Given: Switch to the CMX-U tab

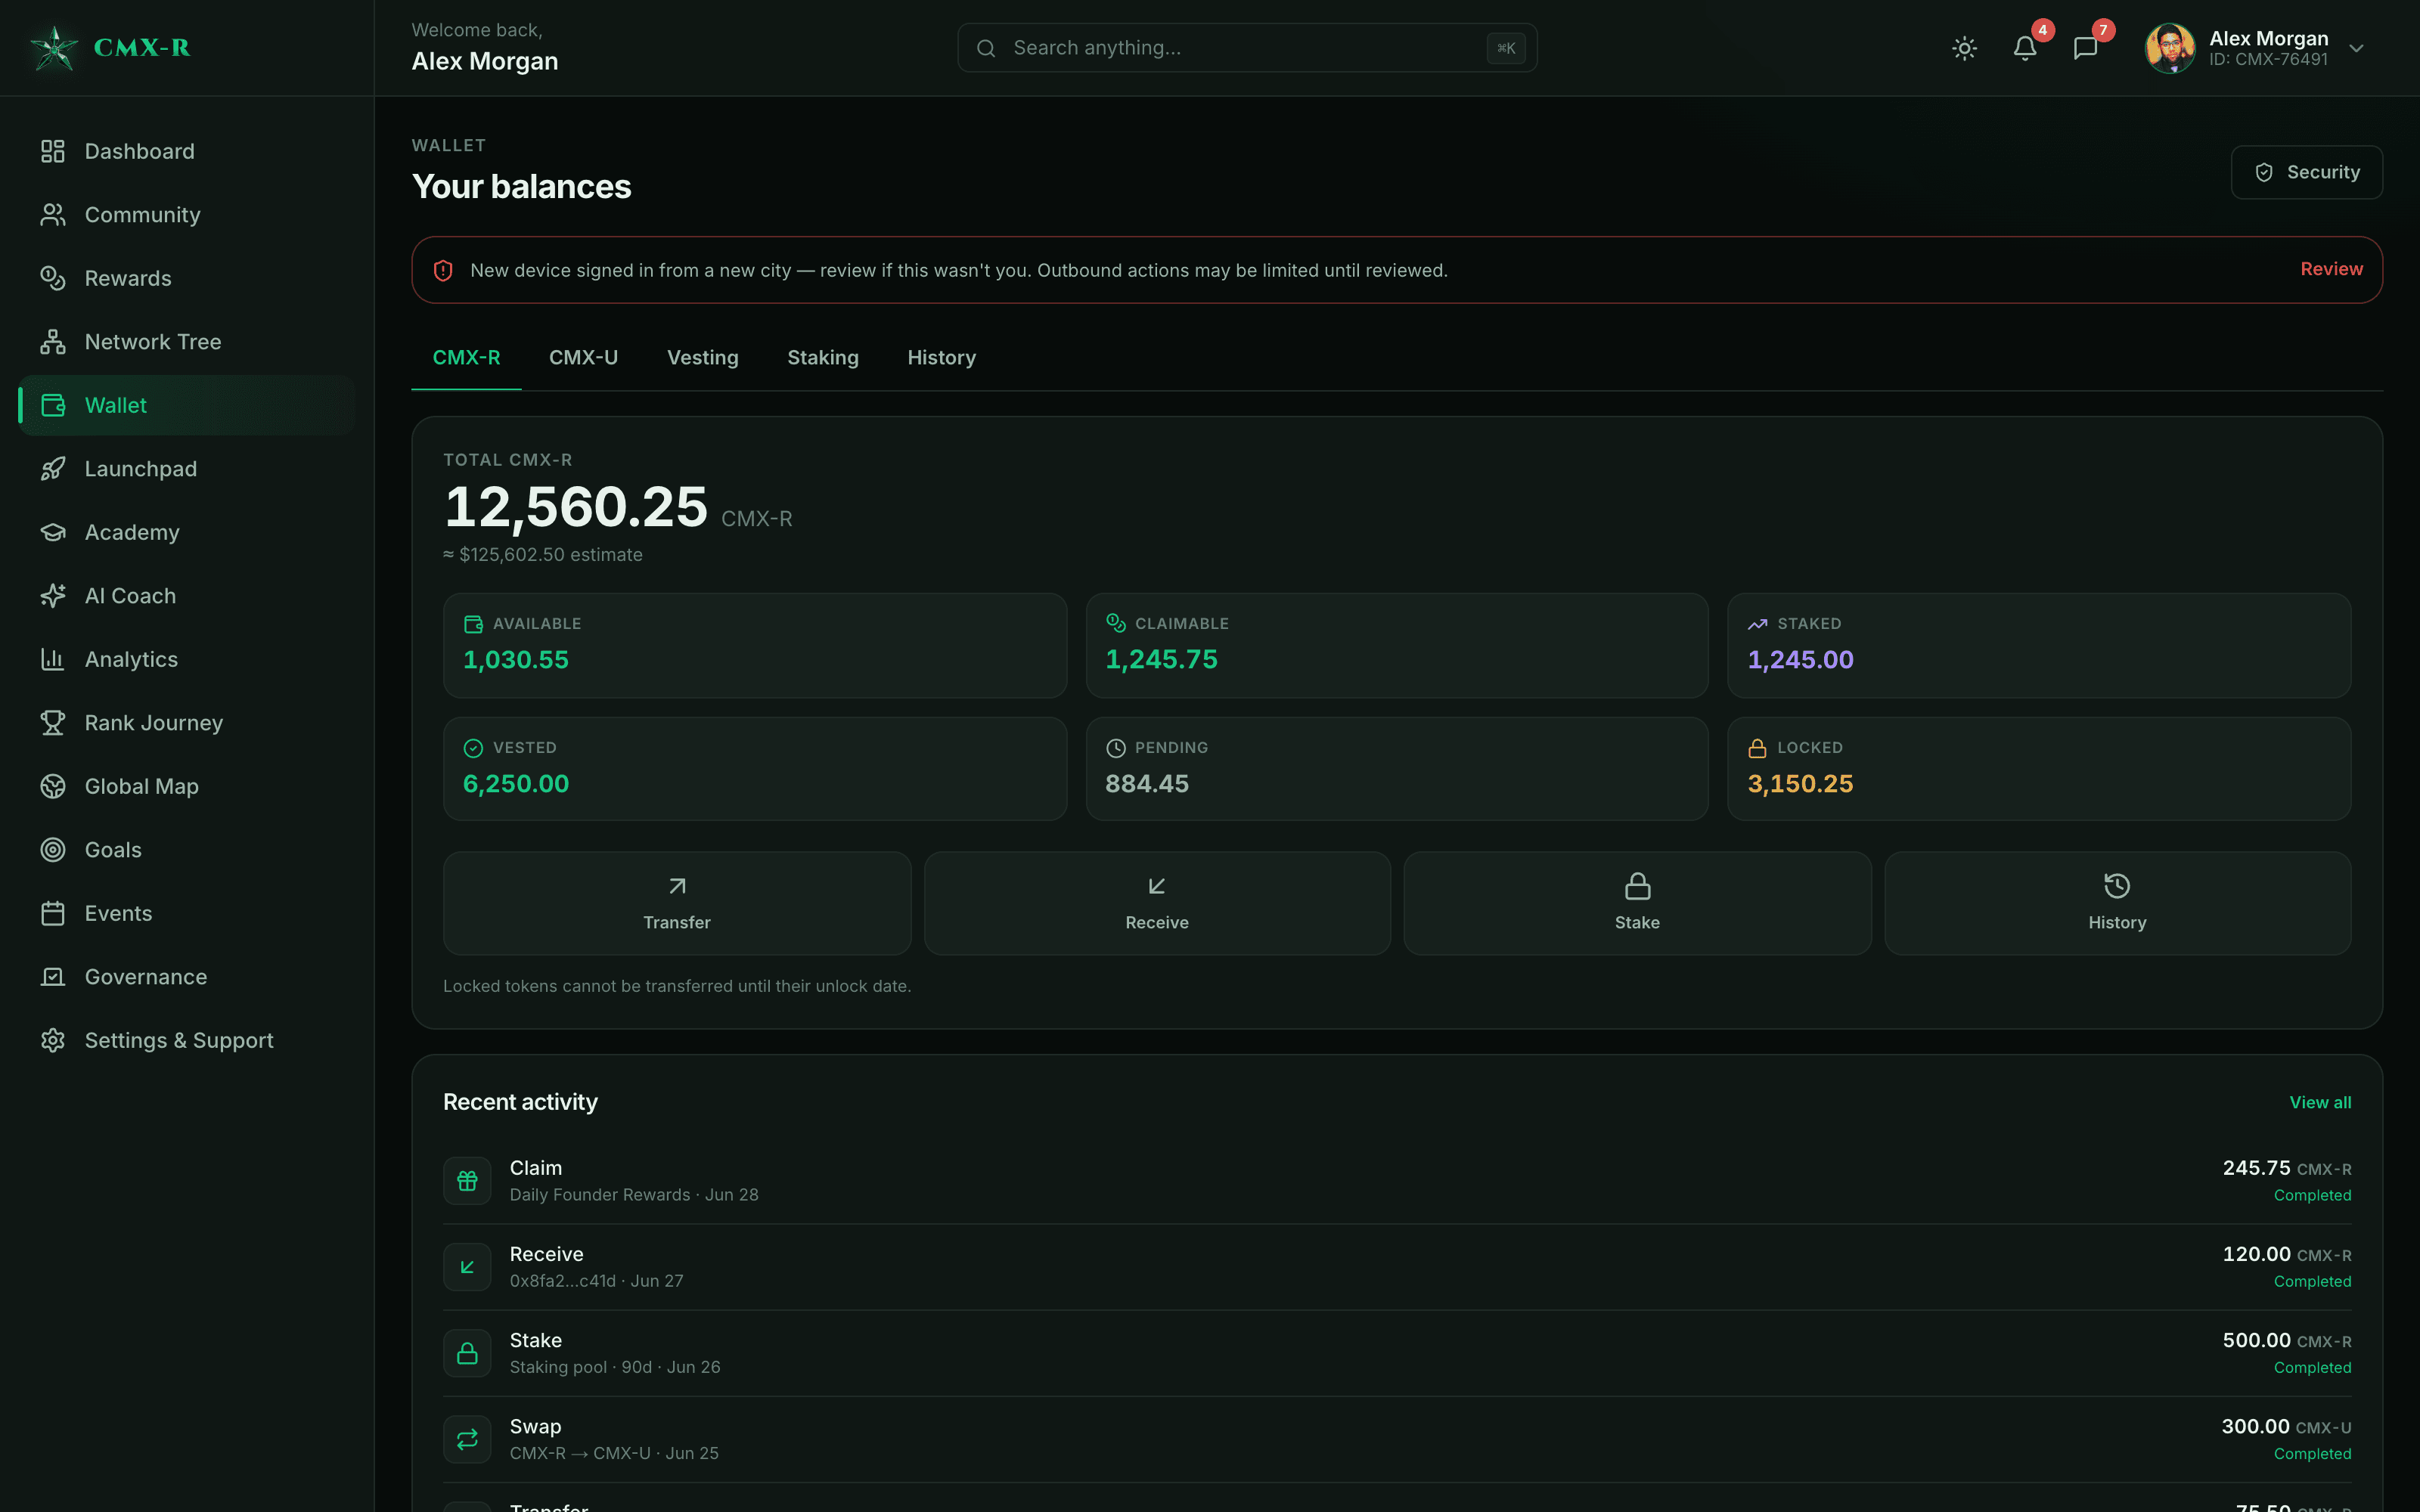Looking at the screenshot, I should click(583, 358).
